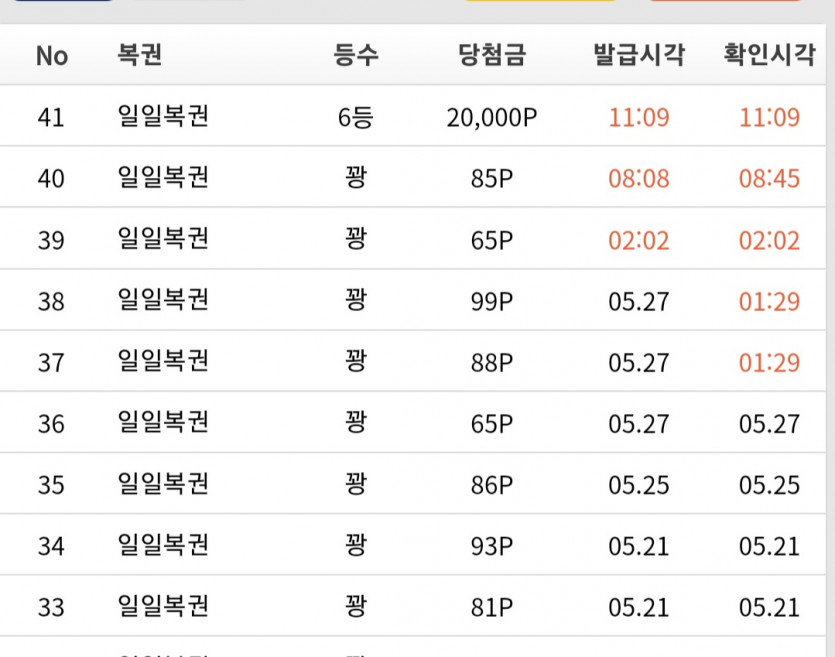
Task: Click '65P' in row 39
Action: click(492, 240)
